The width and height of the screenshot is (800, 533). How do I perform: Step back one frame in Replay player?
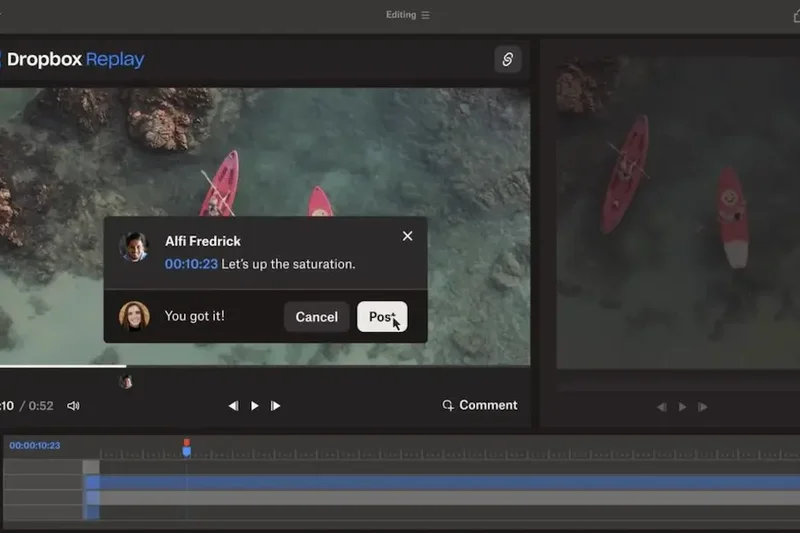click(233, 406)
